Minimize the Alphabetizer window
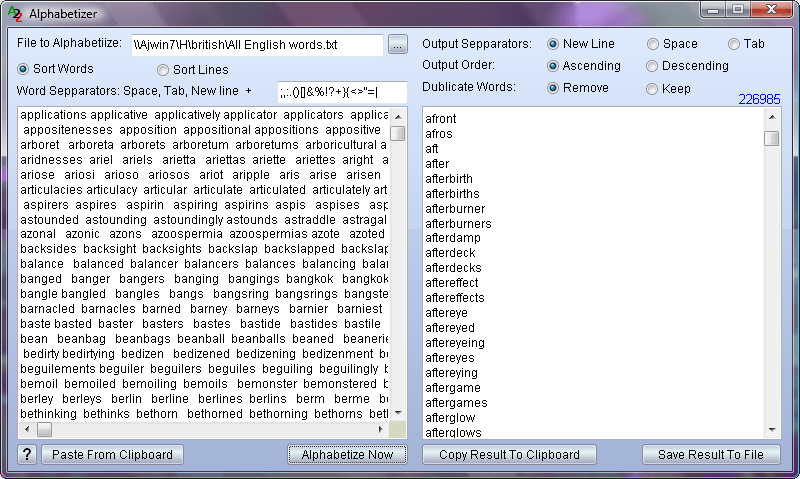This screenshot has height=479, width=800. [713, 10]
